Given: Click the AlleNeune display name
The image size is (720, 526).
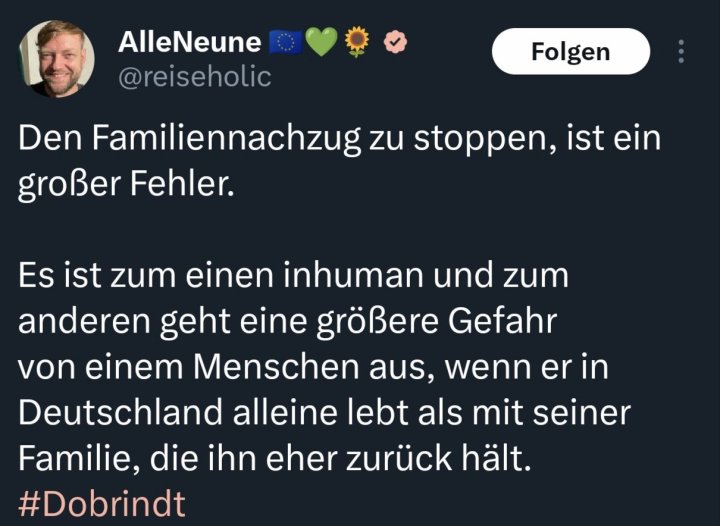Looking at the screenshot, I should coord(189,42).
